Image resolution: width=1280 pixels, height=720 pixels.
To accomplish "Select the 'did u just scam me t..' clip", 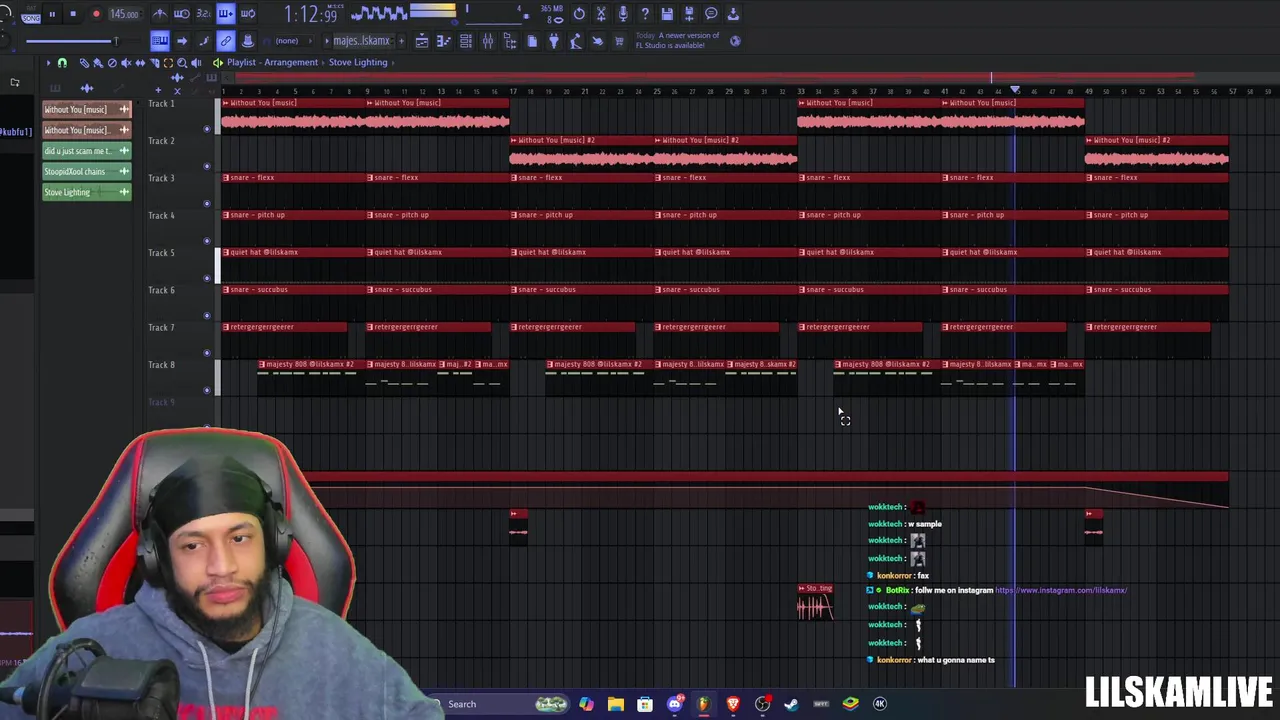I will coord(86,151).
